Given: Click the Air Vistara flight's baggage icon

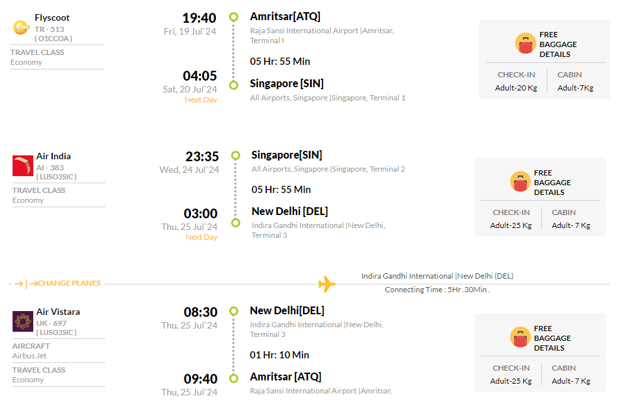Looking at the screenshot, I should (x=520, y=337).
